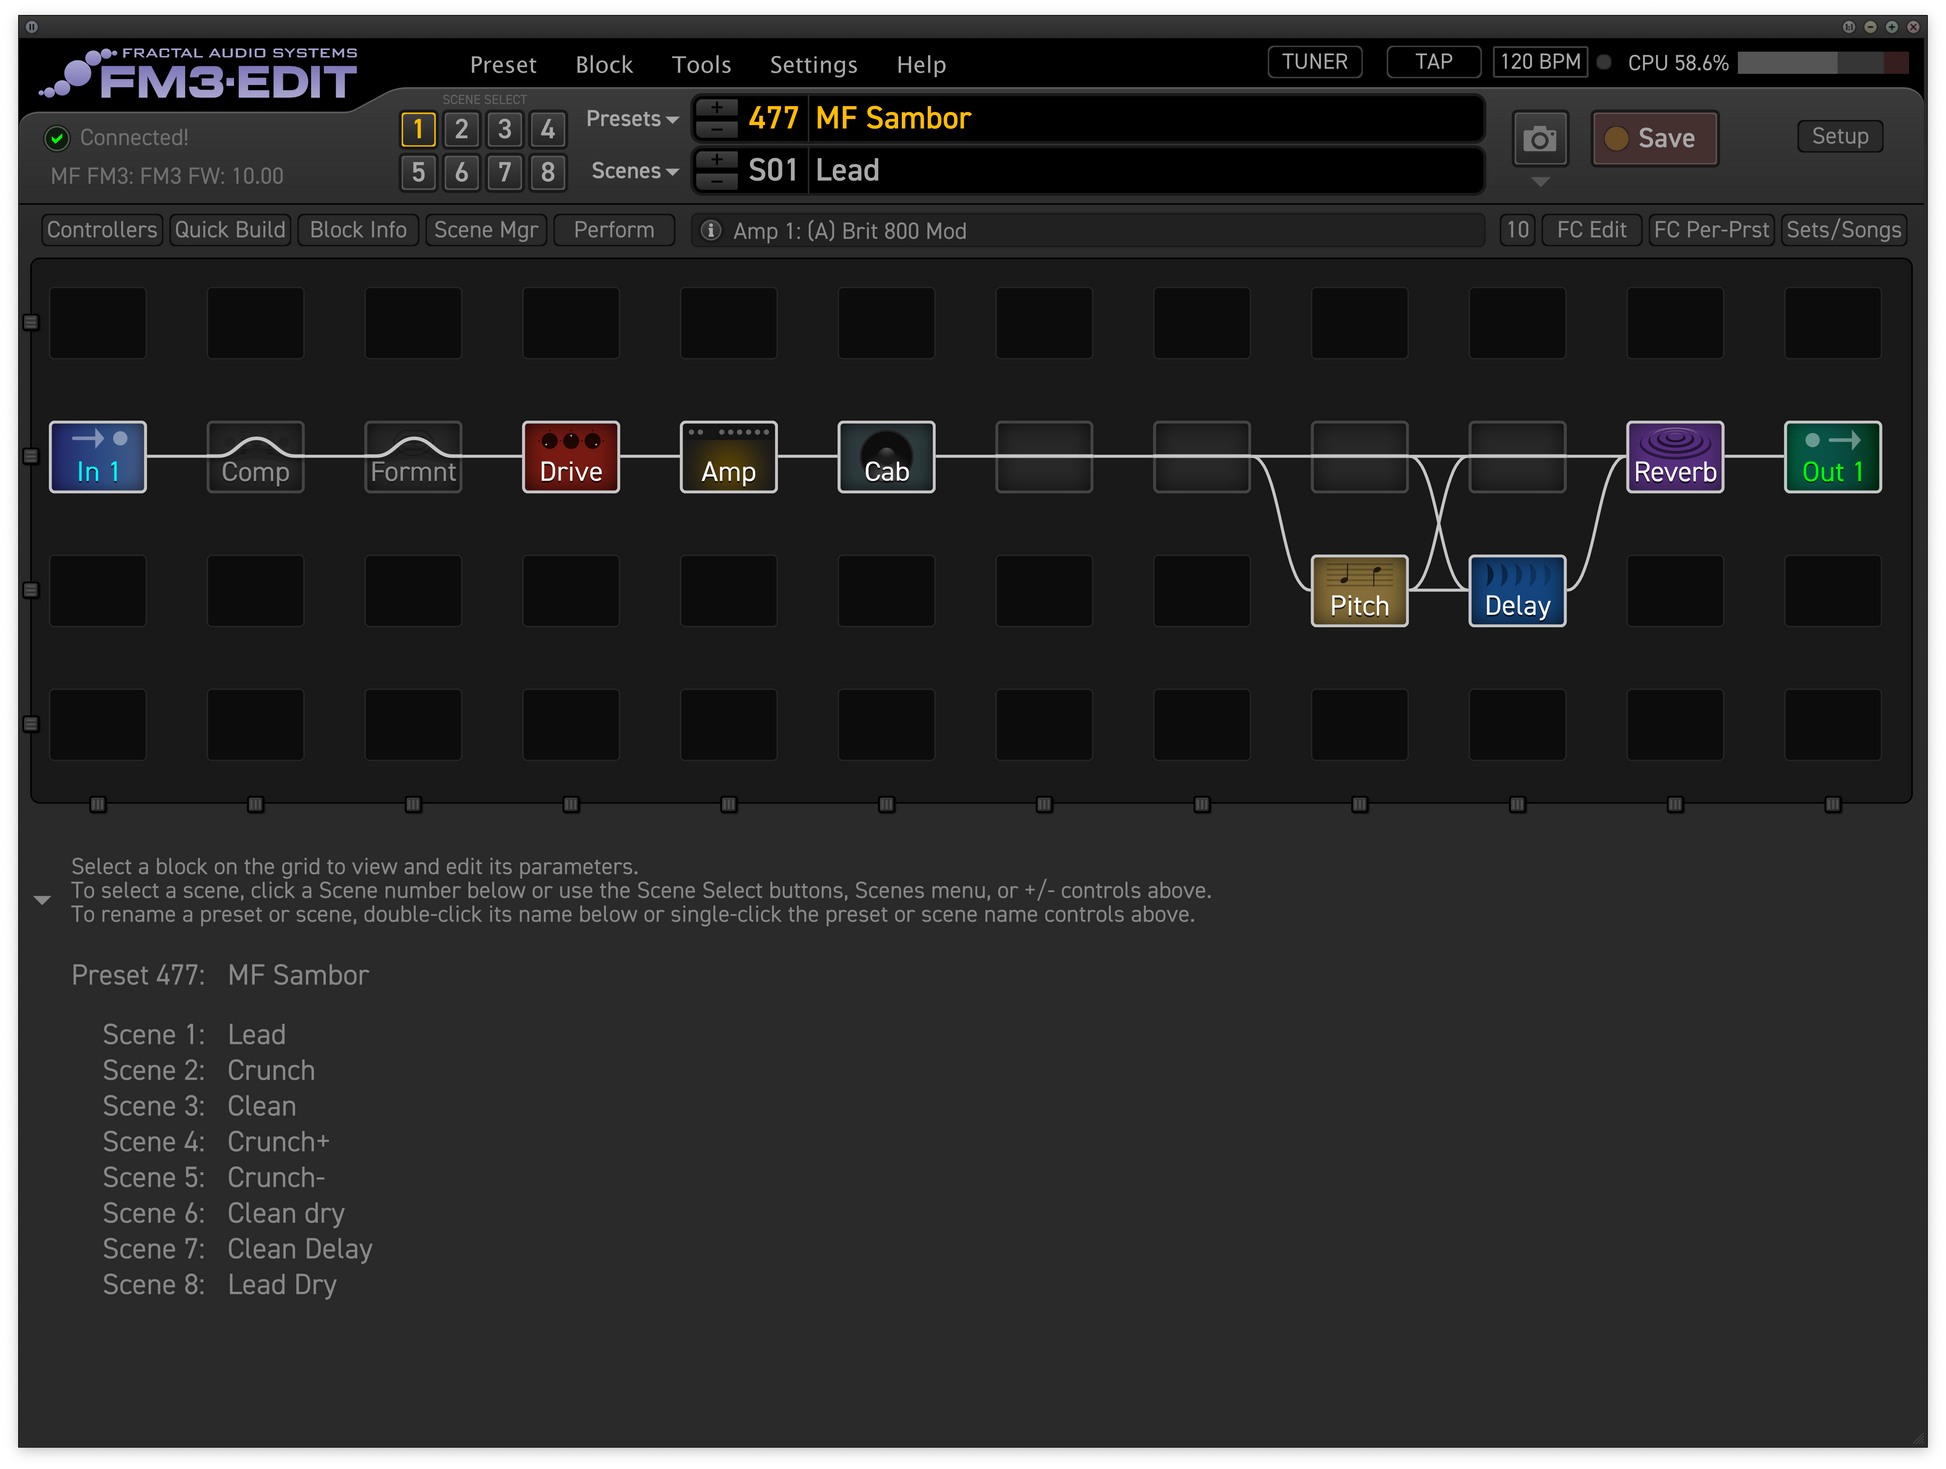Switch to scene 3 button

504,129
